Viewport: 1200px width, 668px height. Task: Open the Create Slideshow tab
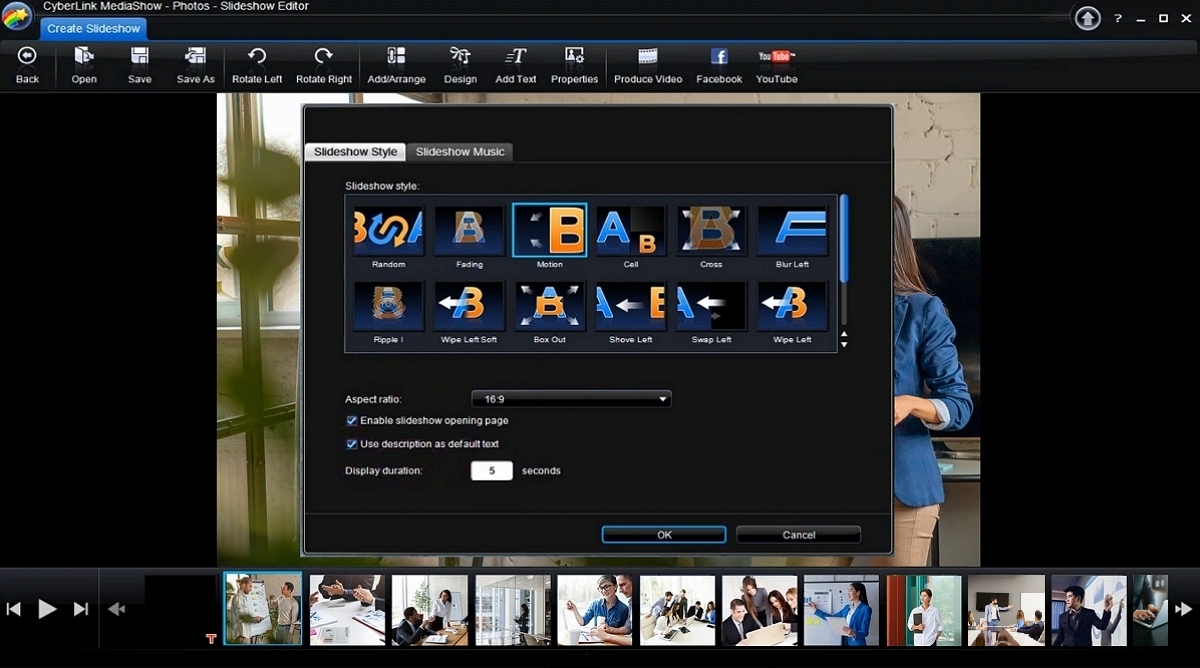93,28
